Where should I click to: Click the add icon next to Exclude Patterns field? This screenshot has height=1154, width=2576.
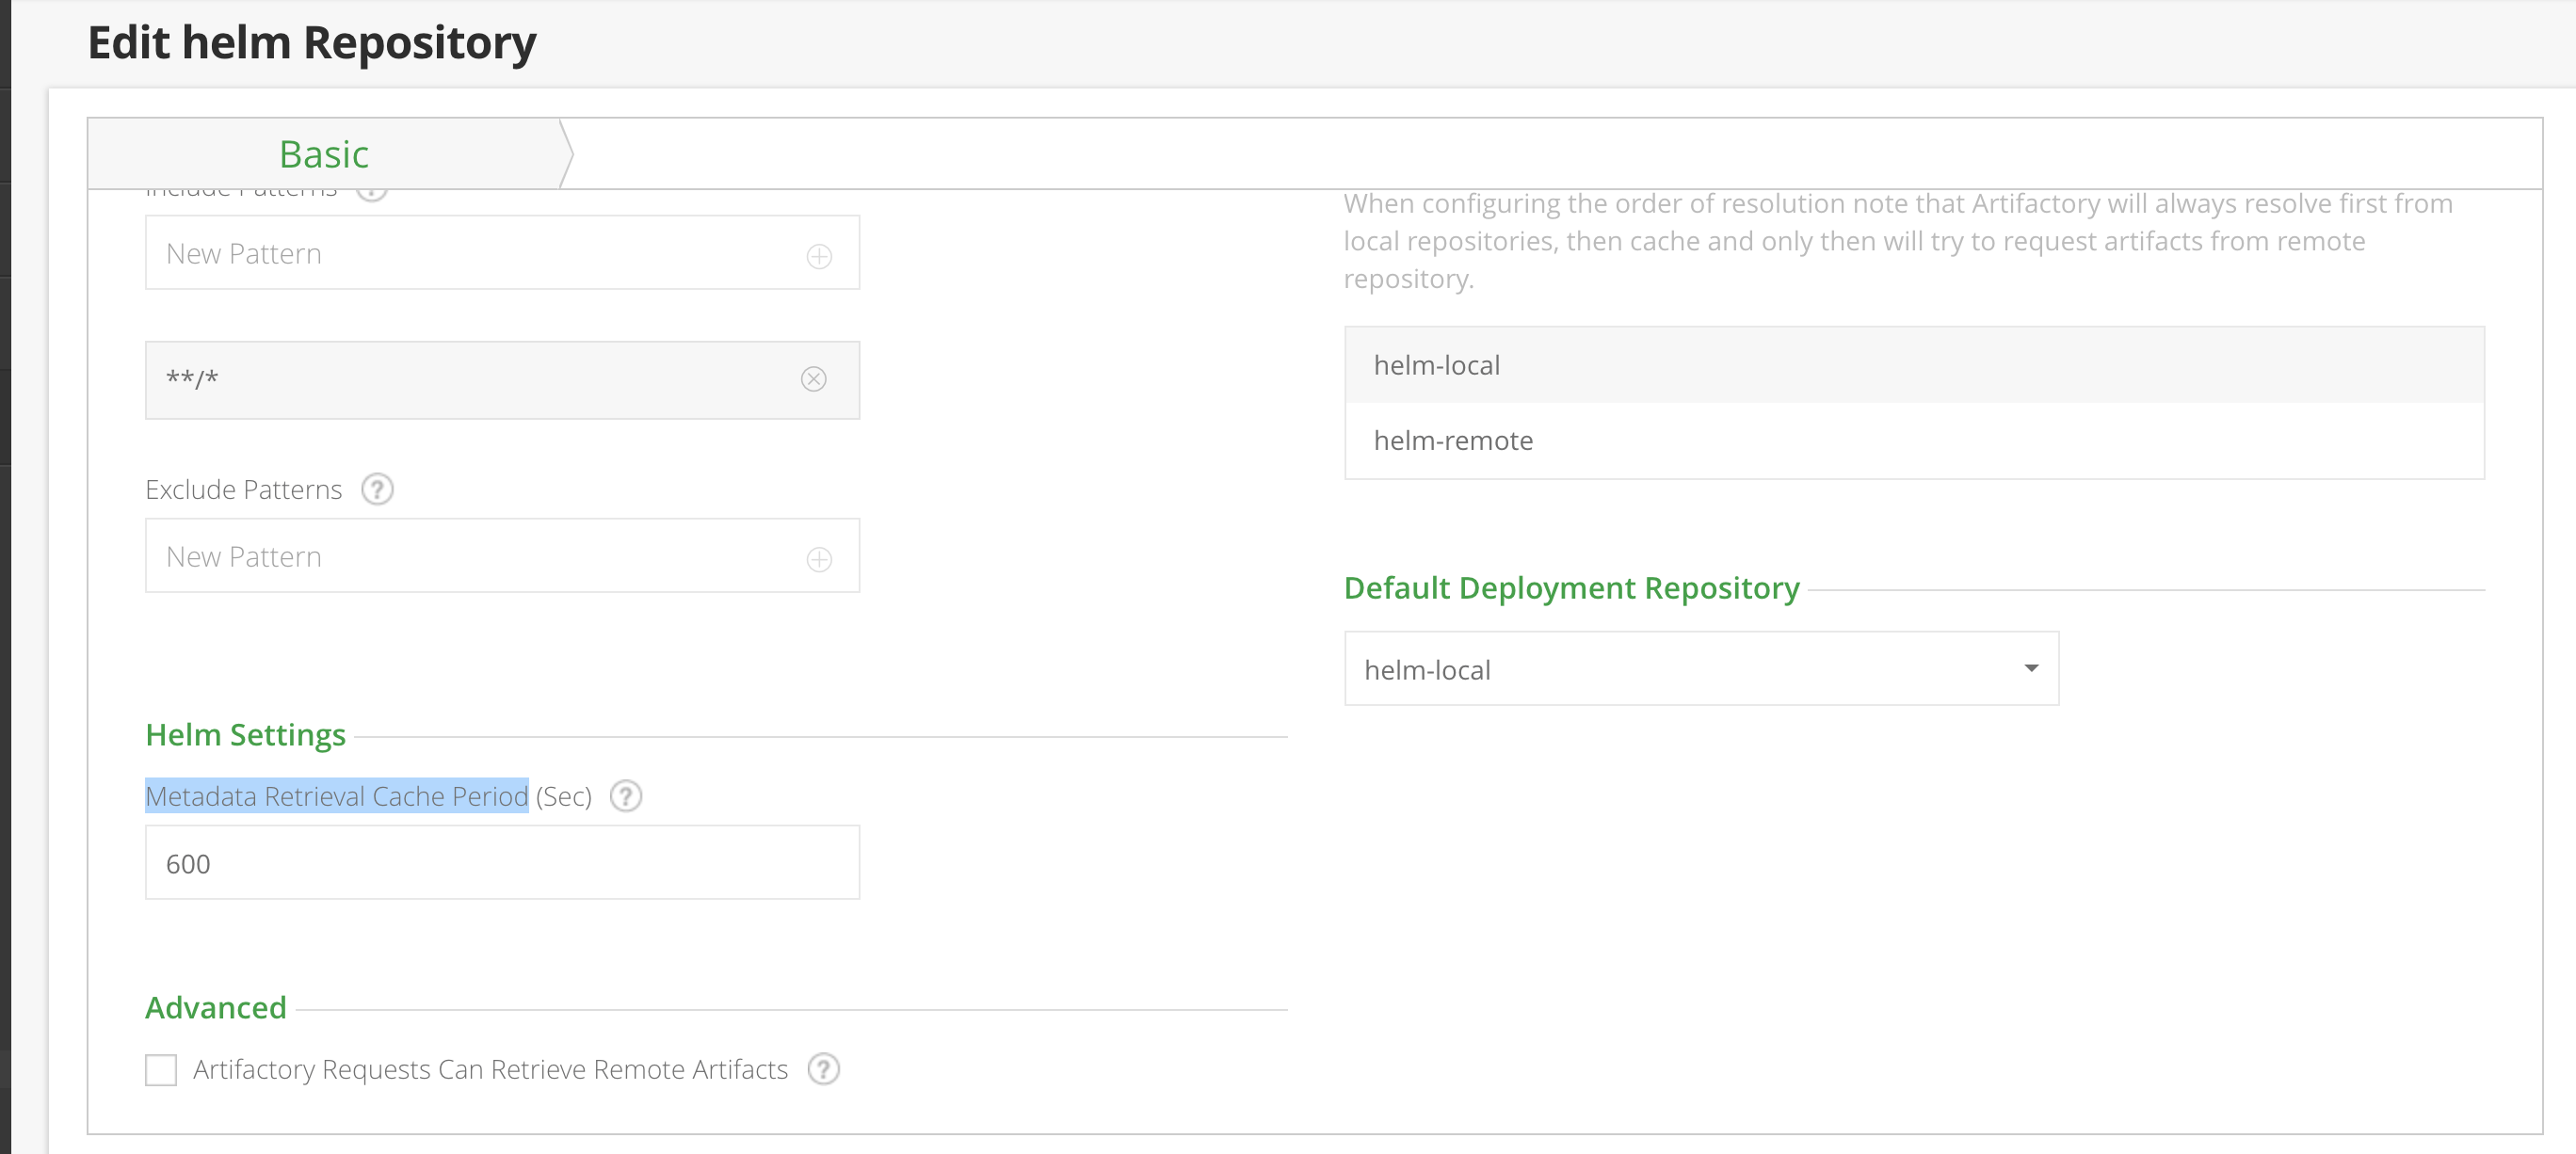coord(819,559)
